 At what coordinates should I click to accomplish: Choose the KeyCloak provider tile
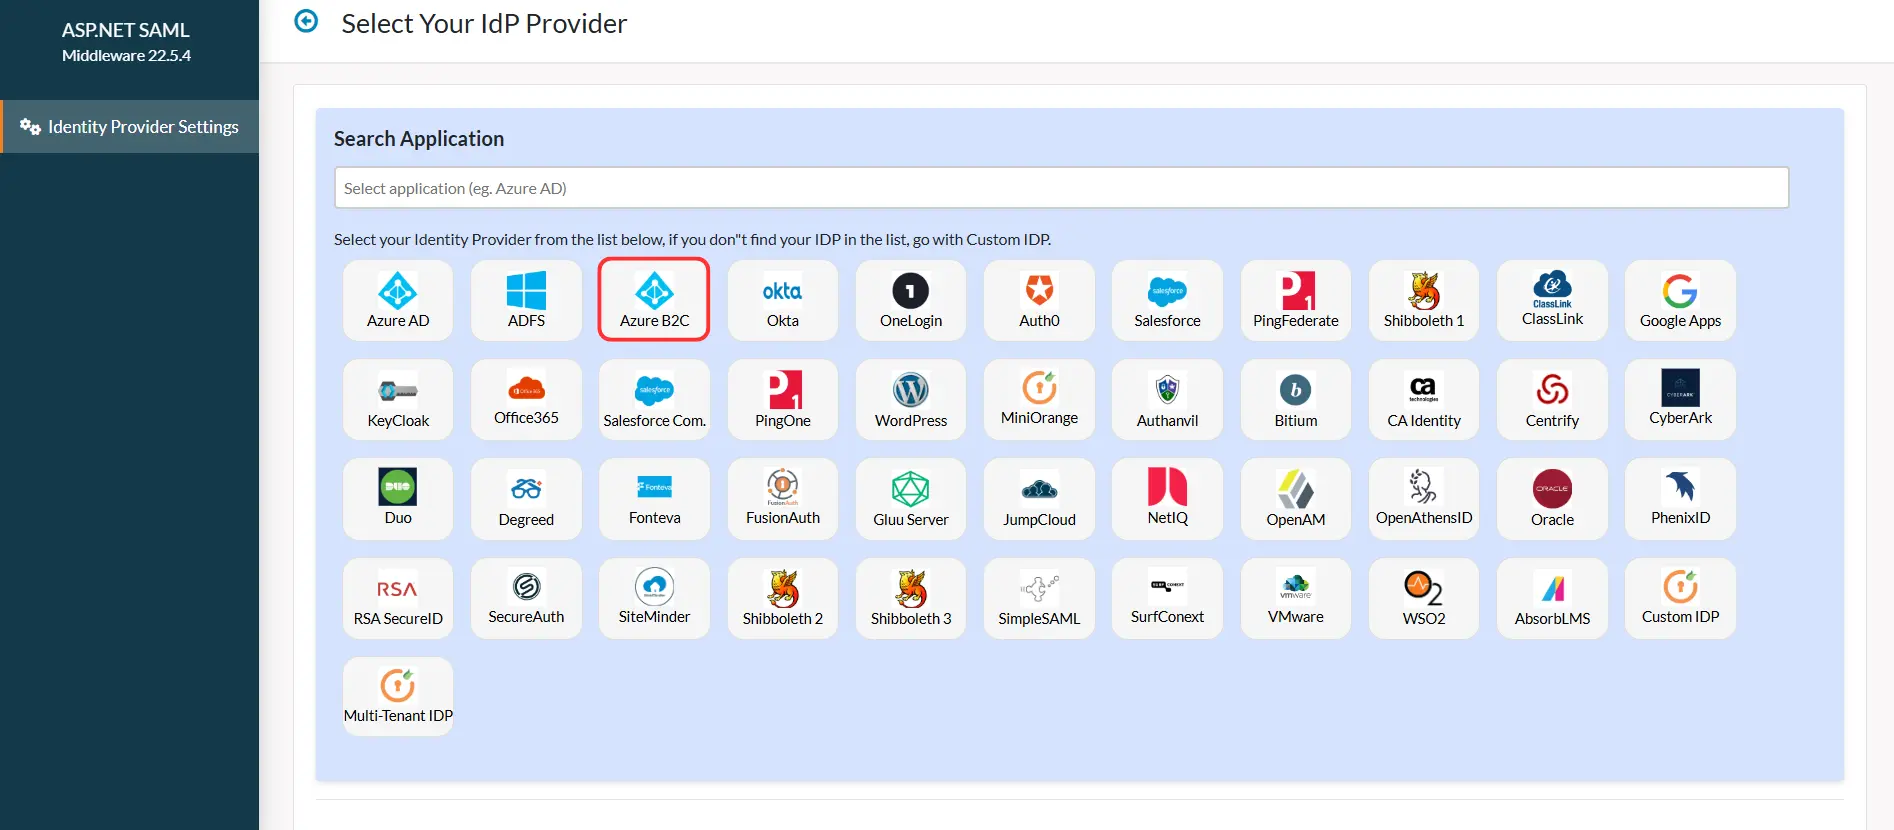pyautogui.click(x=398, y=399)
